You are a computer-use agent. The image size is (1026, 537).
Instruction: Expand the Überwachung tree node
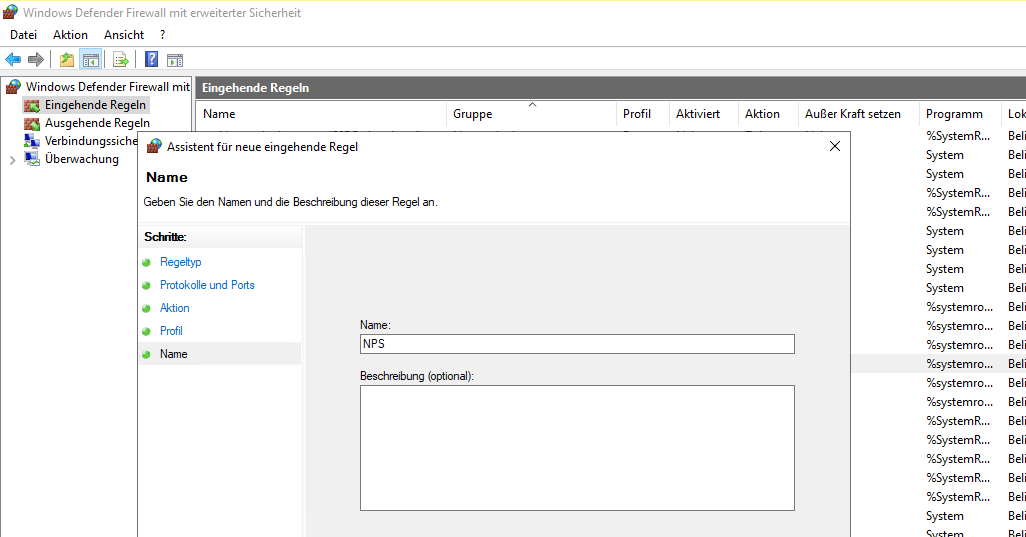click(x=12, y=160)
